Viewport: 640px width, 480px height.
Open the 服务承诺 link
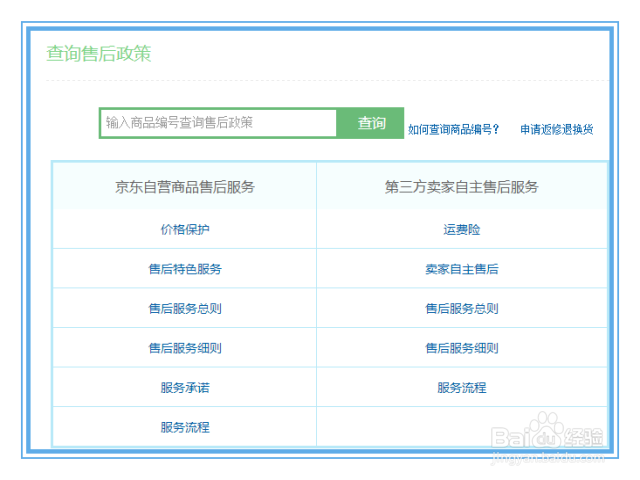[x=185, y=388]
